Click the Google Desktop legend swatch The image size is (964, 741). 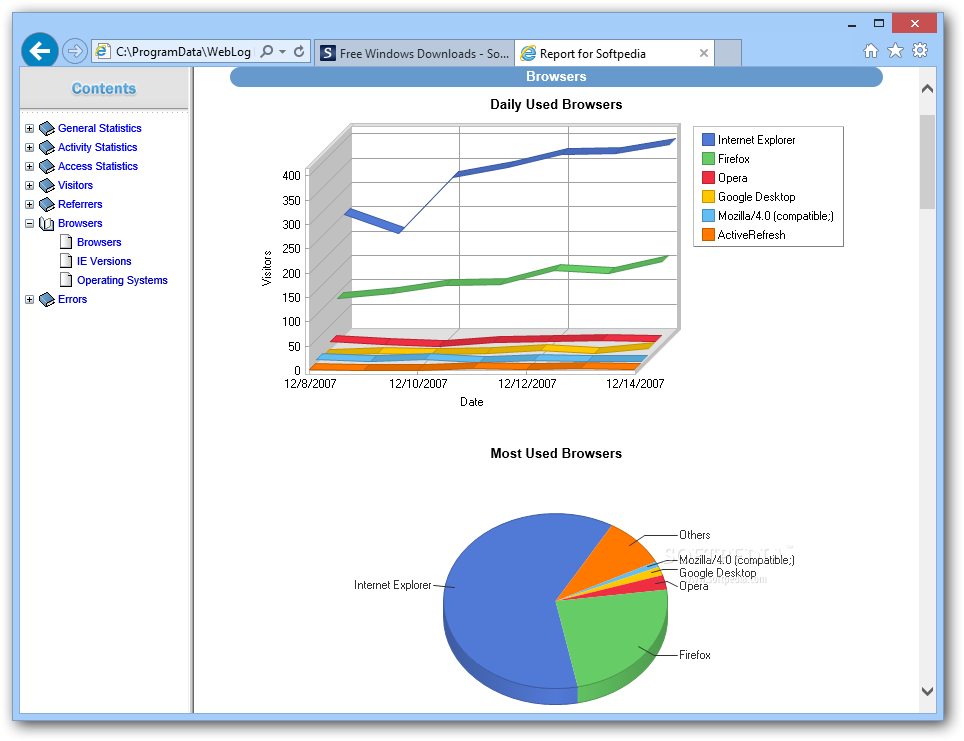pos(708,197)
